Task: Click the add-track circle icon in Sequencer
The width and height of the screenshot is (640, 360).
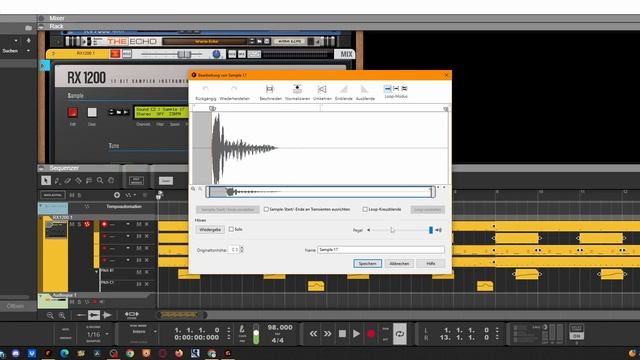Action: point(117,195)
